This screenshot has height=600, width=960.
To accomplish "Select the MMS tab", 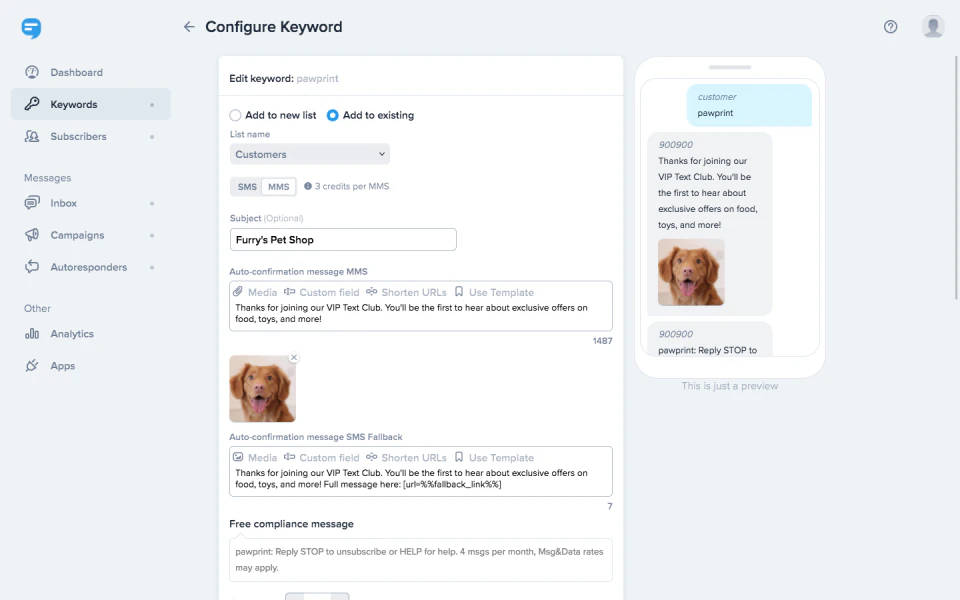I will tap(279, 186).
